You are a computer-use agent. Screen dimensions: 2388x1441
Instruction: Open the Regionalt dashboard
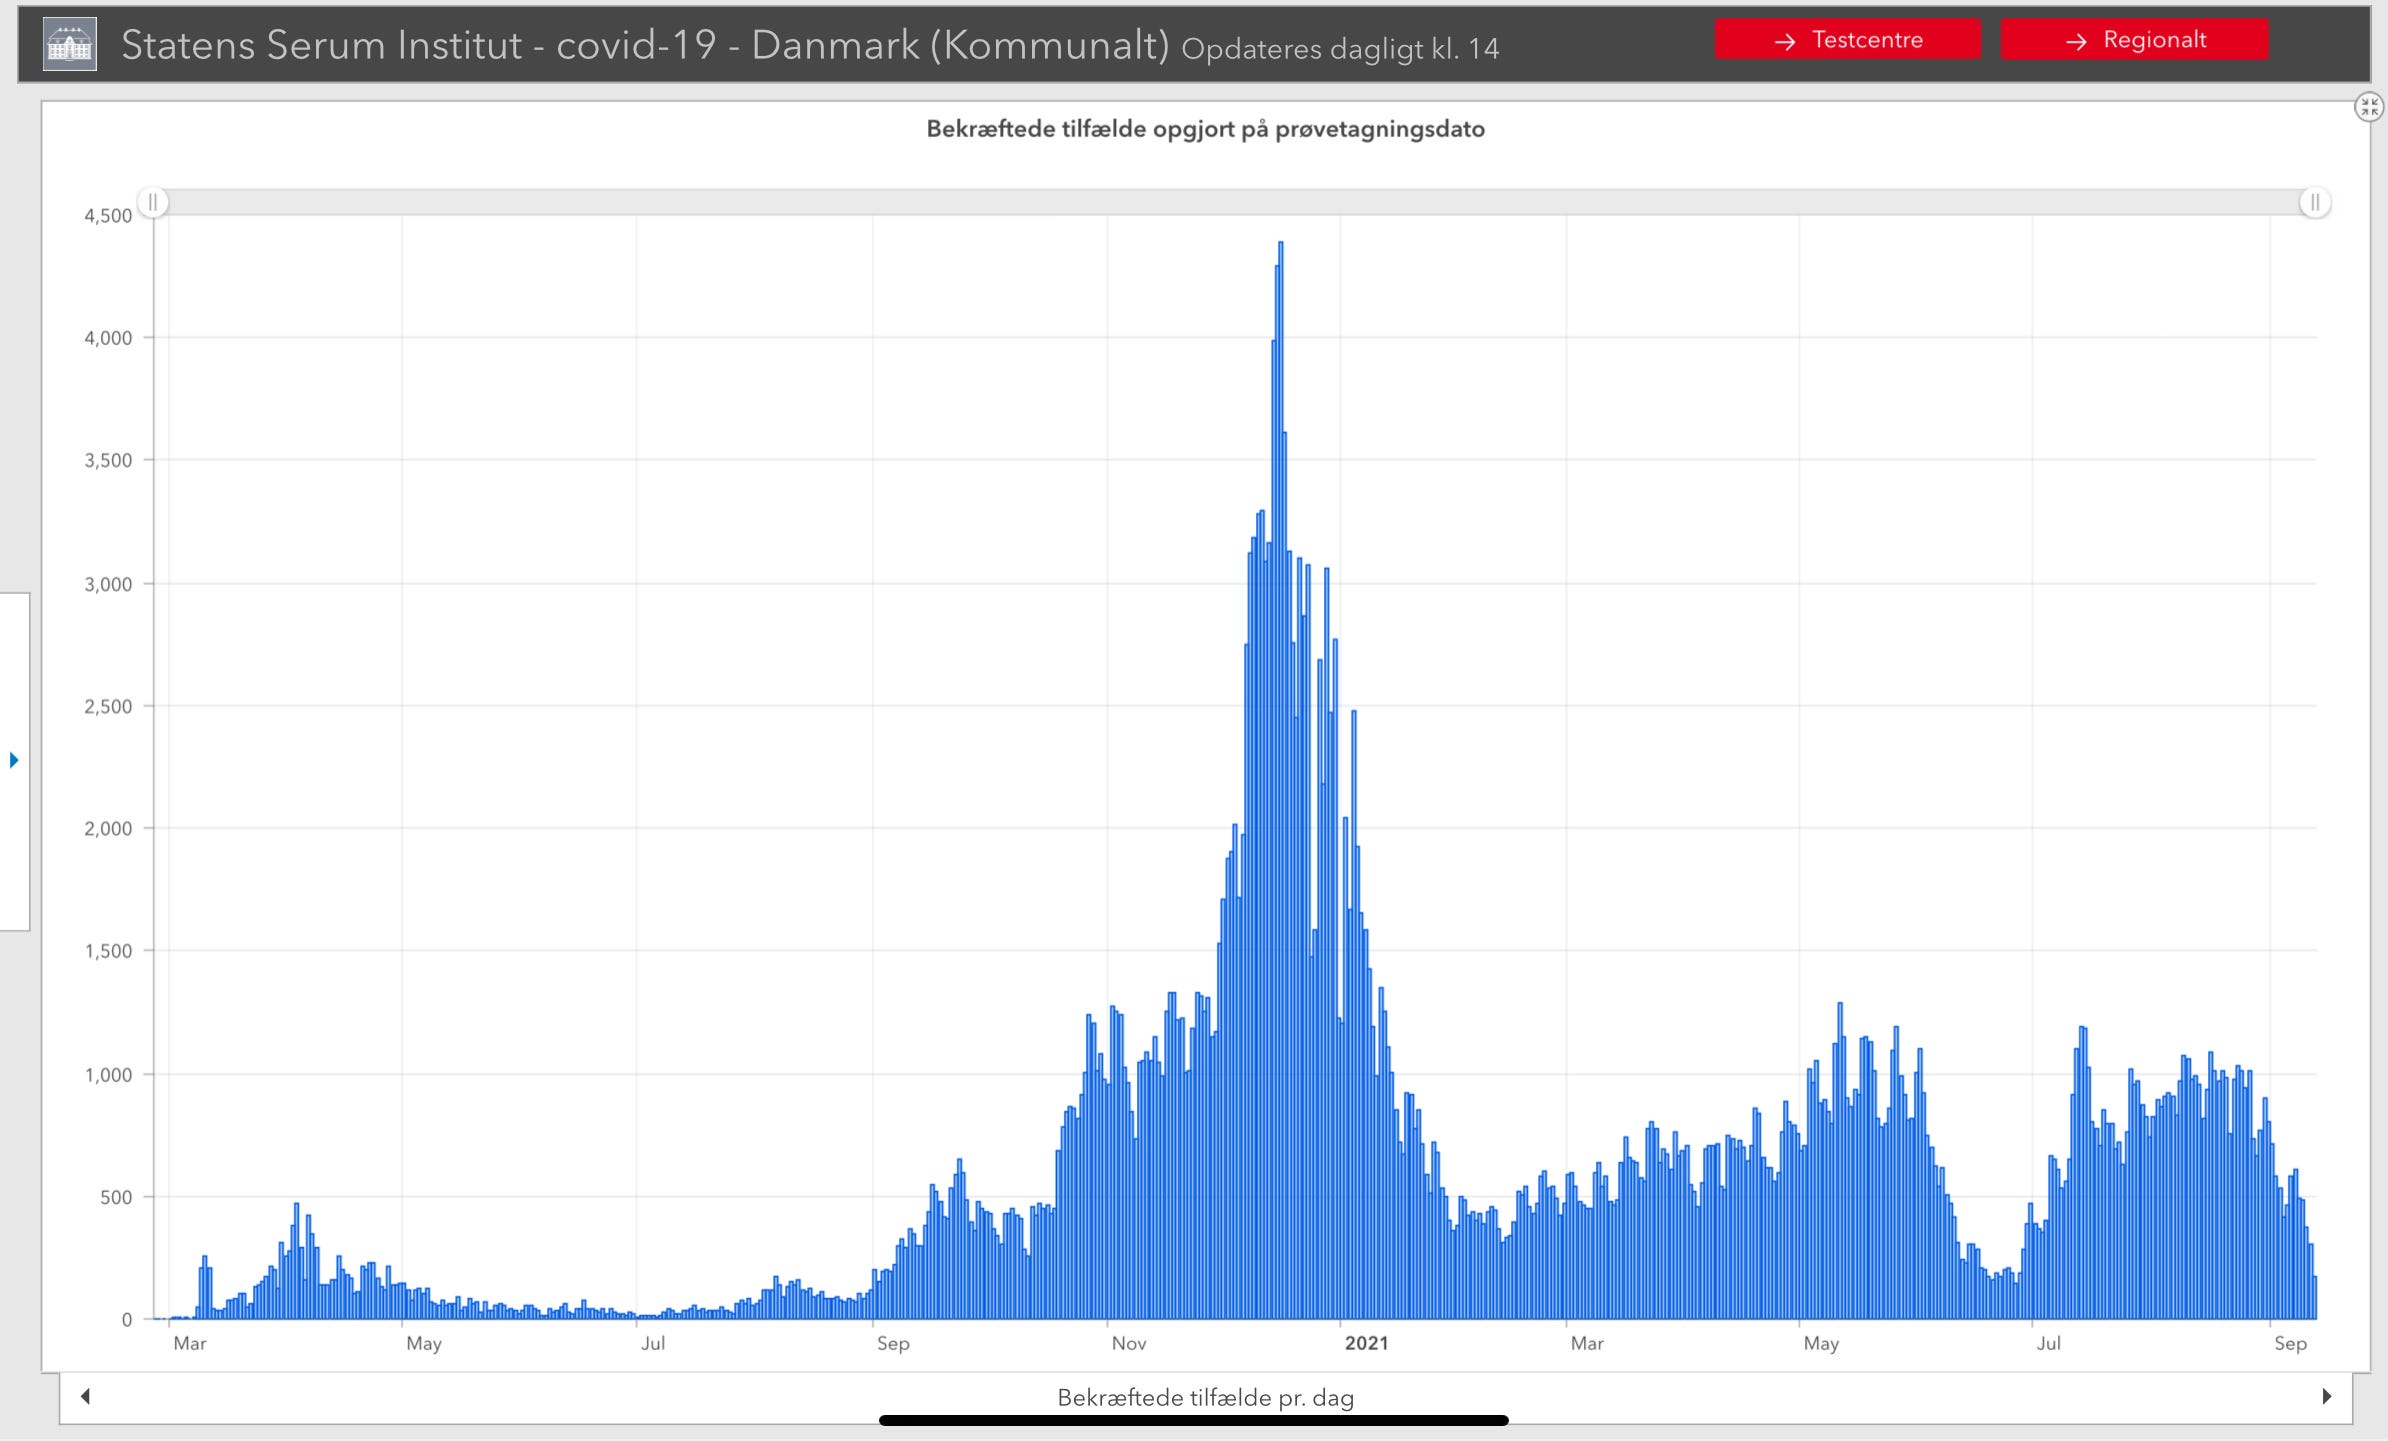pyautogui.click(x=2134, y=40)
